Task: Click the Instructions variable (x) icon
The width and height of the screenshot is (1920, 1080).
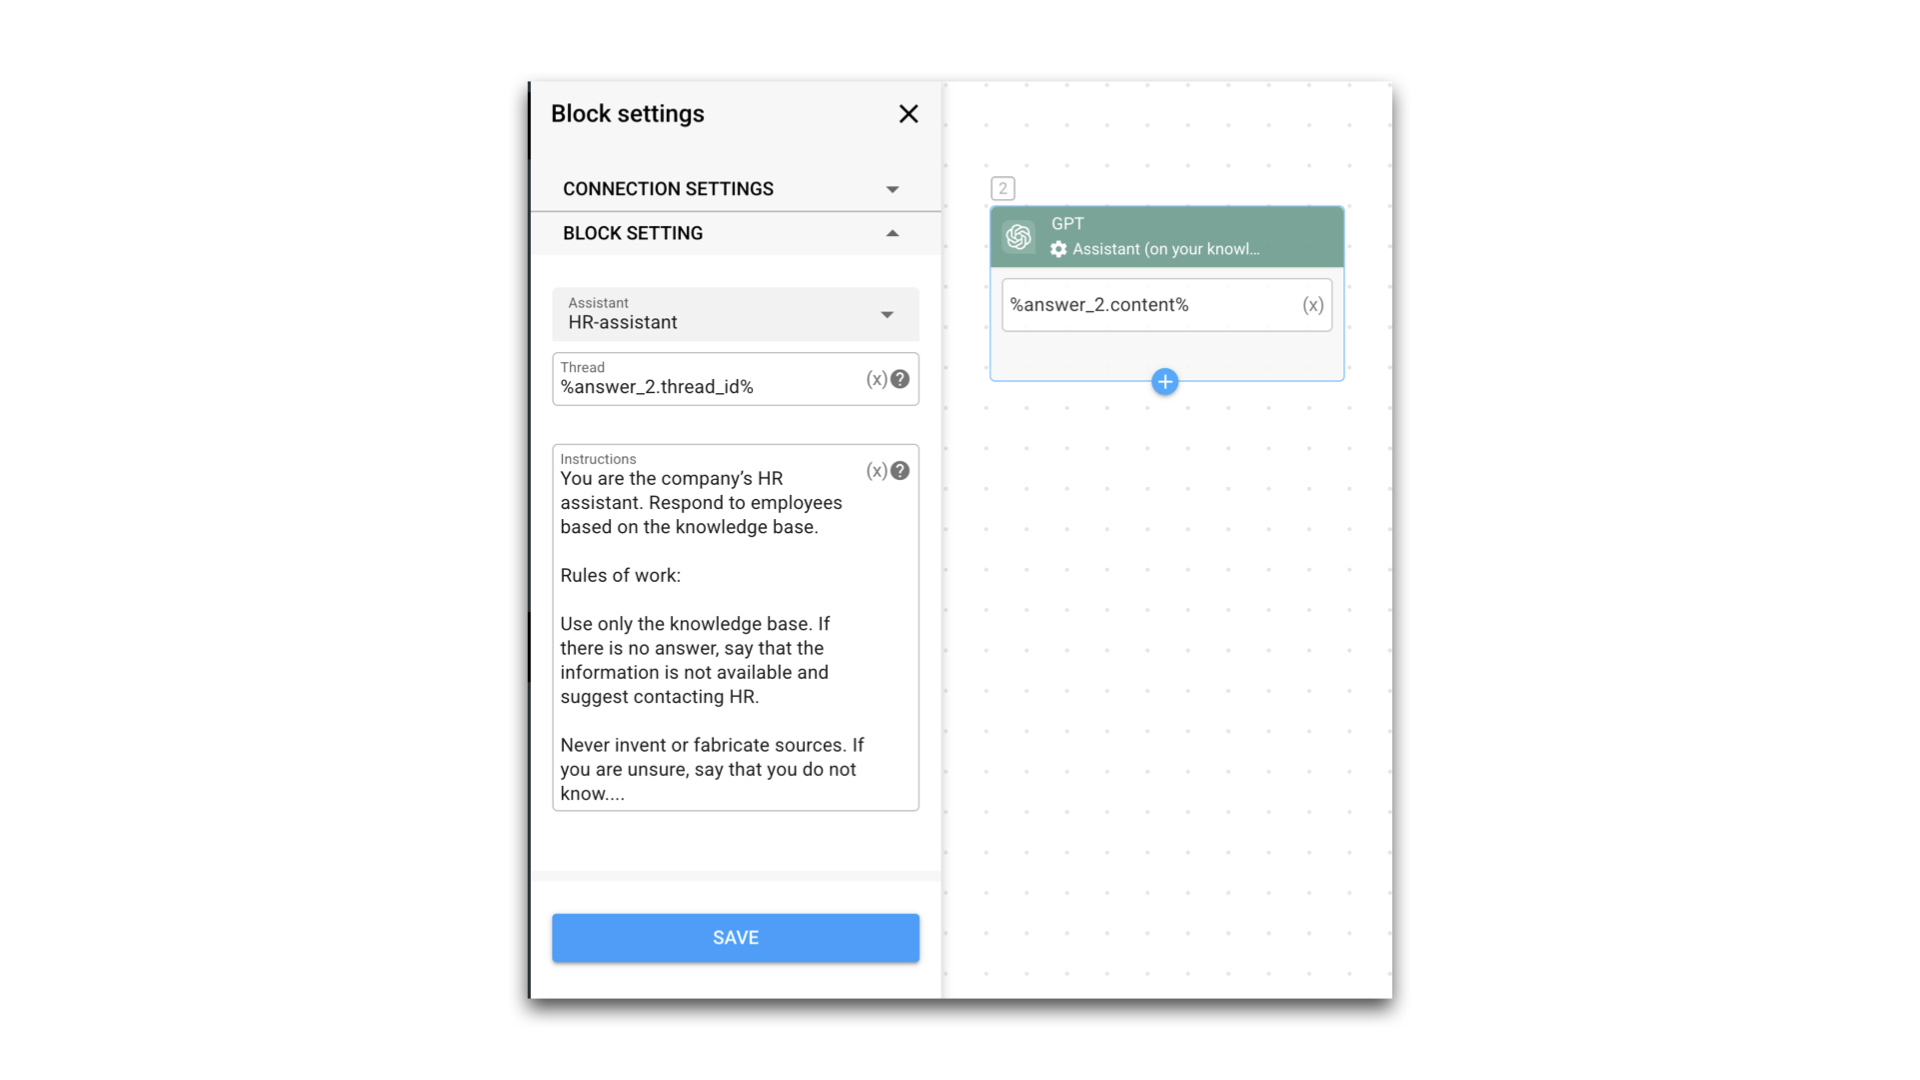Action: point(876,471)
